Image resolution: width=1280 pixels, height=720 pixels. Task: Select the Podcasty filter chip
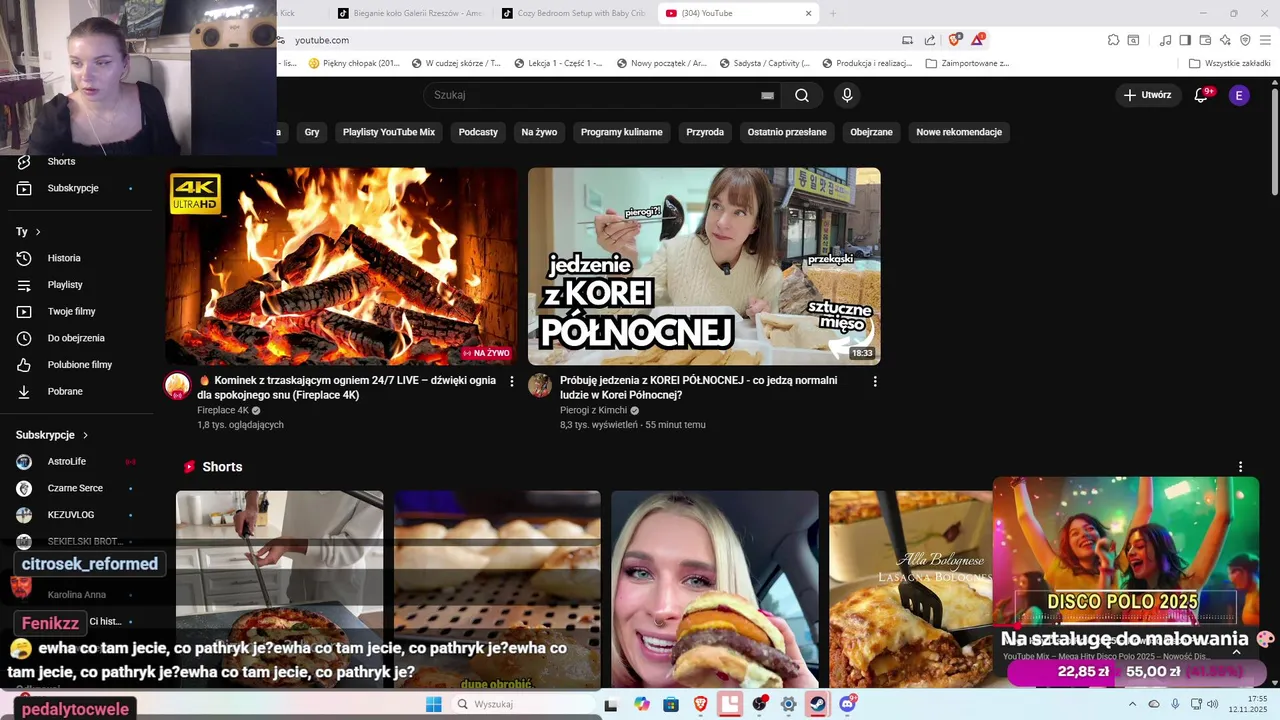[x=478, y=132]
